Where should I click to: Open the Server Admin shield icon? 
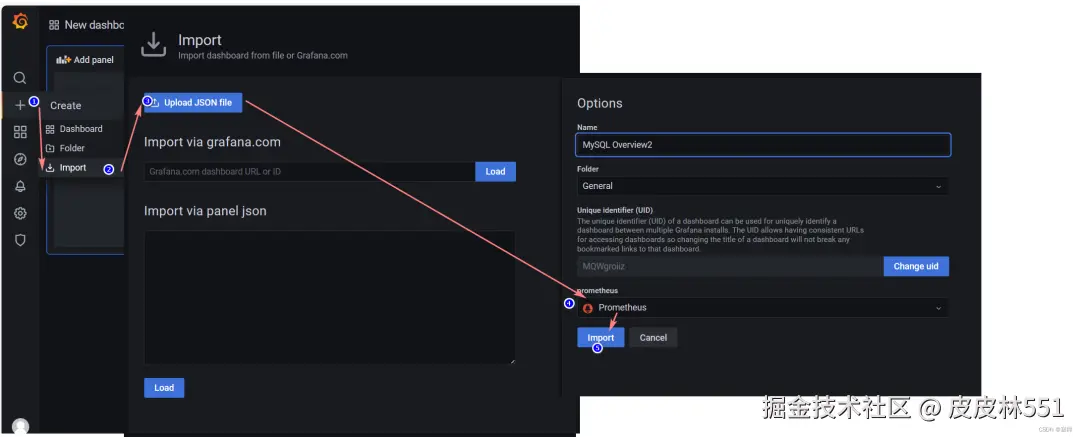pos(20,240)
